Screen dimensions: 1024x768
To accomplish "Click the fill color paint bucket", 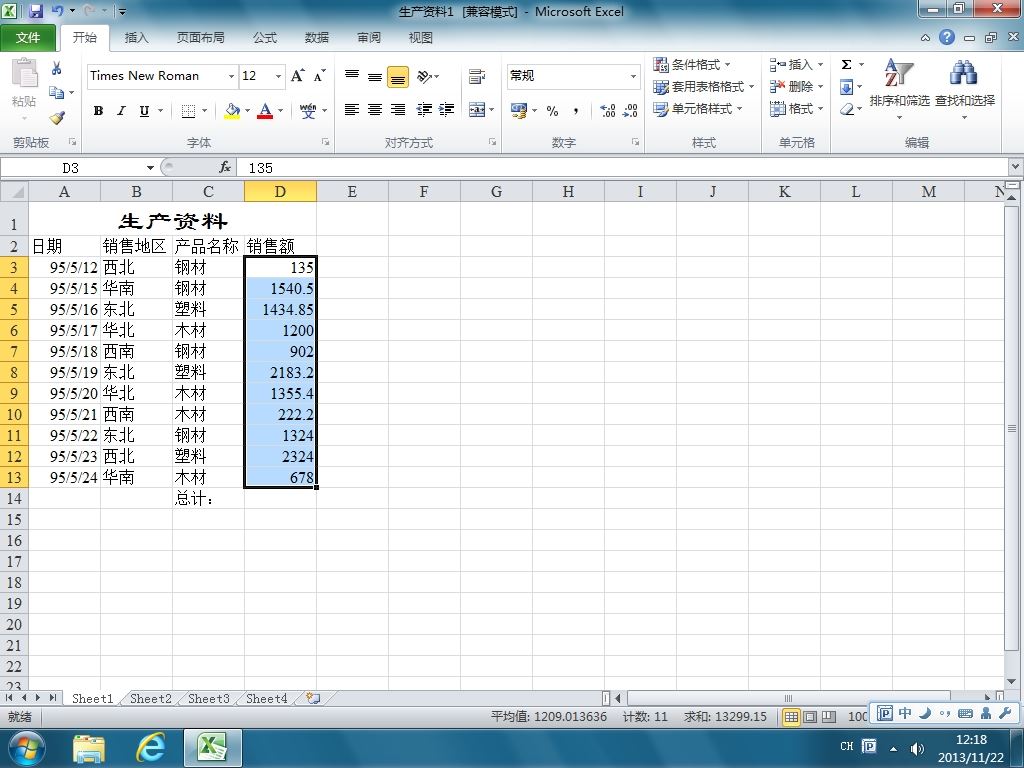I will point(232,111).
